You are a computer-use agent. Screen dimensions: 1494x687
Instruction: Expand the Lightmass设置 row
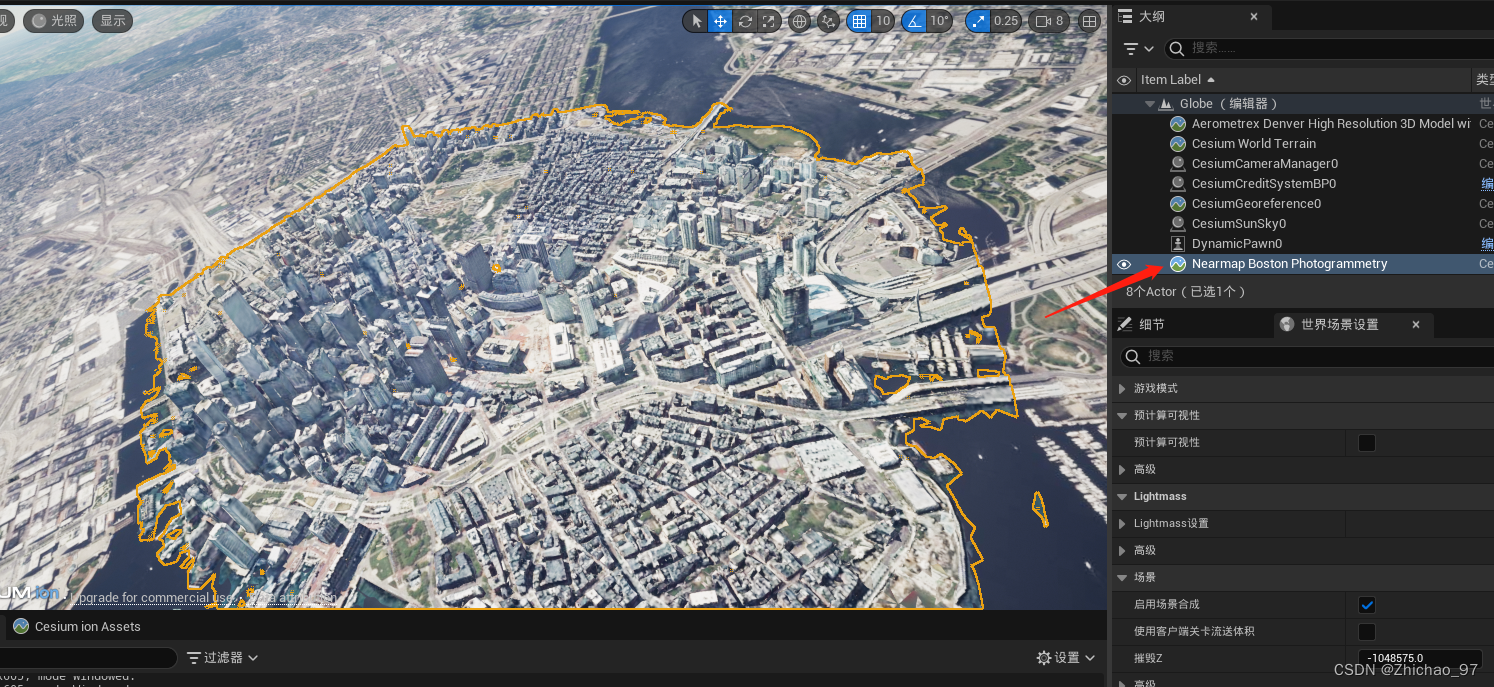coord(1120,523)
